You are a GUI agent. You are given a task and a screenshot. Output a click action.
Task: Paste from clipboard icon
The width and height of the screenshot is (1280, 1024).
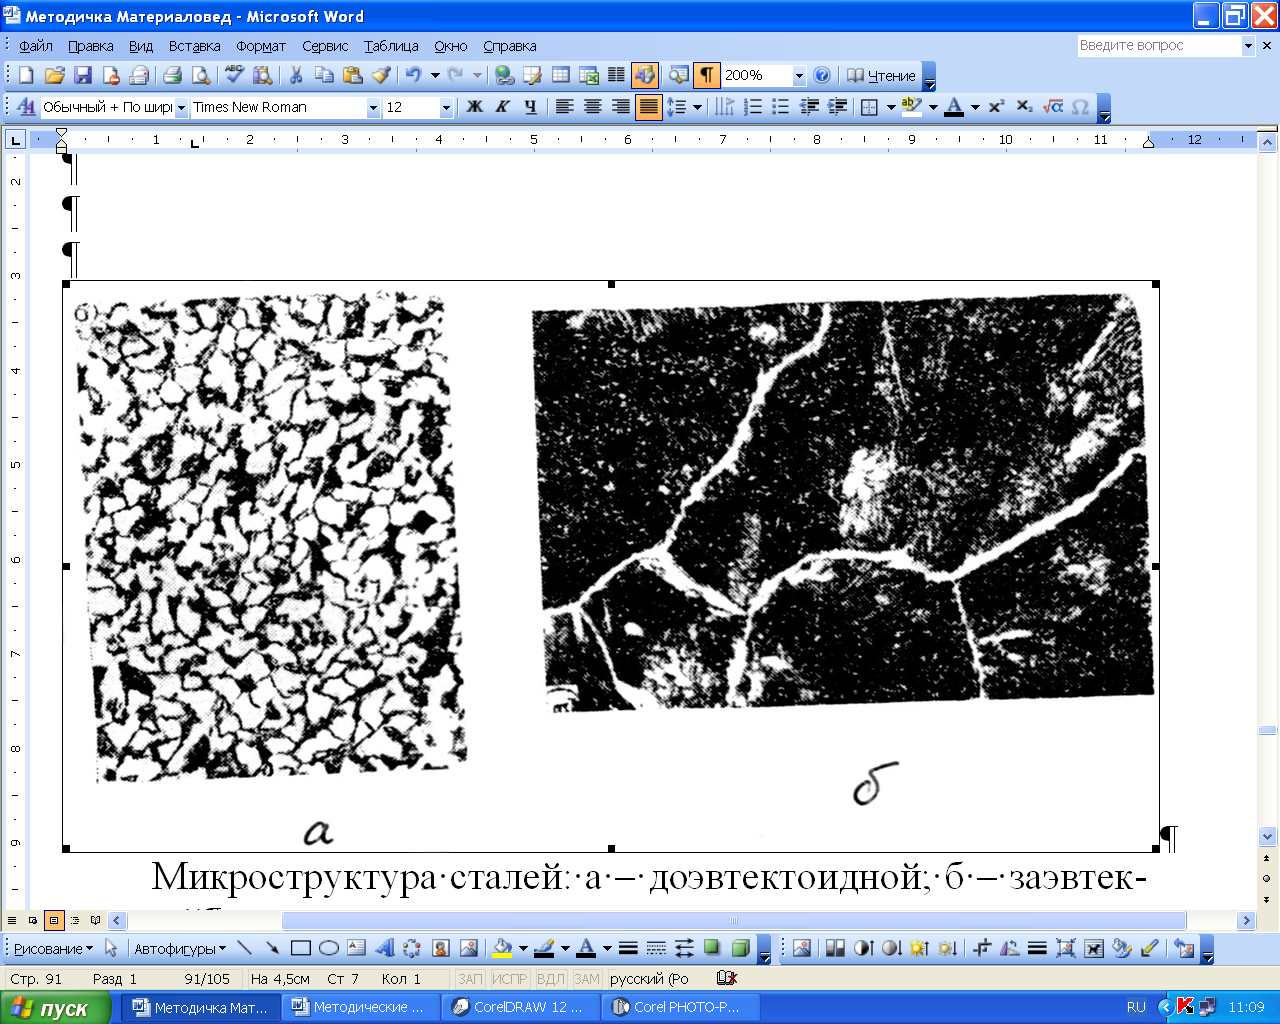[352, 75]
